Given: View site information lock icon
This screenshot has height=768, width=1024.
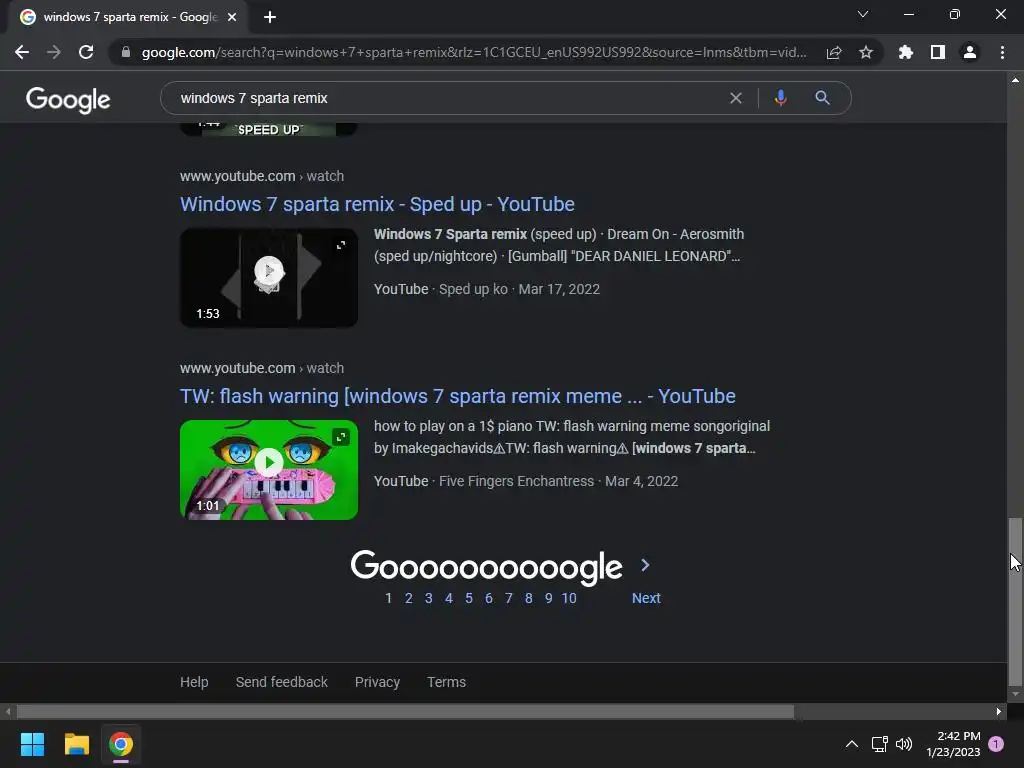Looking at the screenshot, I should [x=126, y=52].
